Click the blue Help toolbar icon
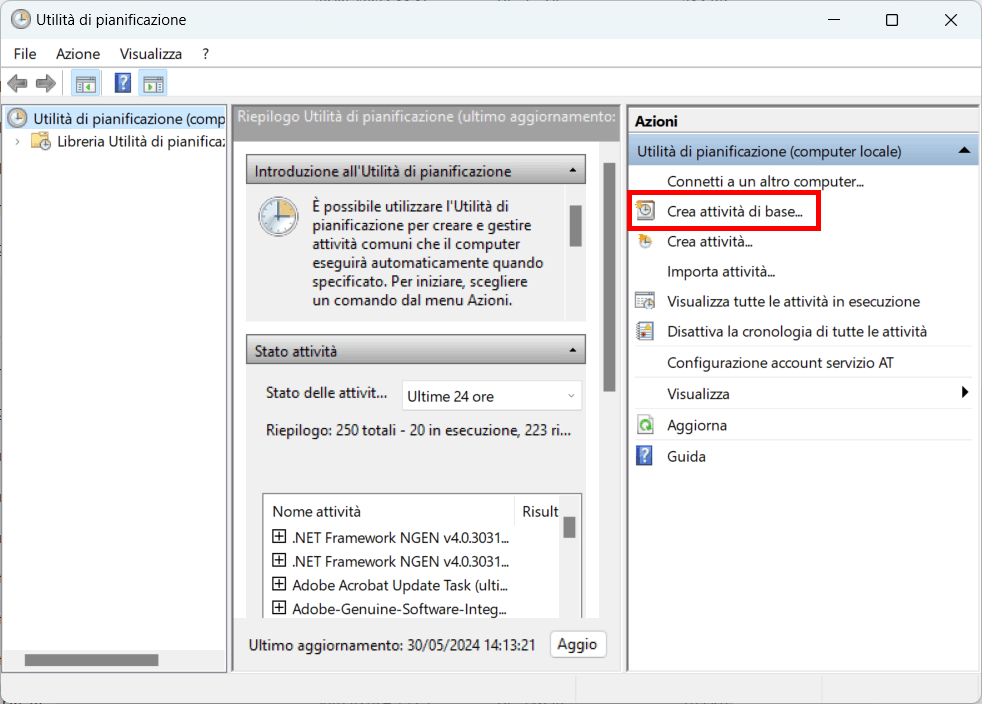The height and width of the screenshot is (704, 982). pyautogui.click(x=123, y=83)
